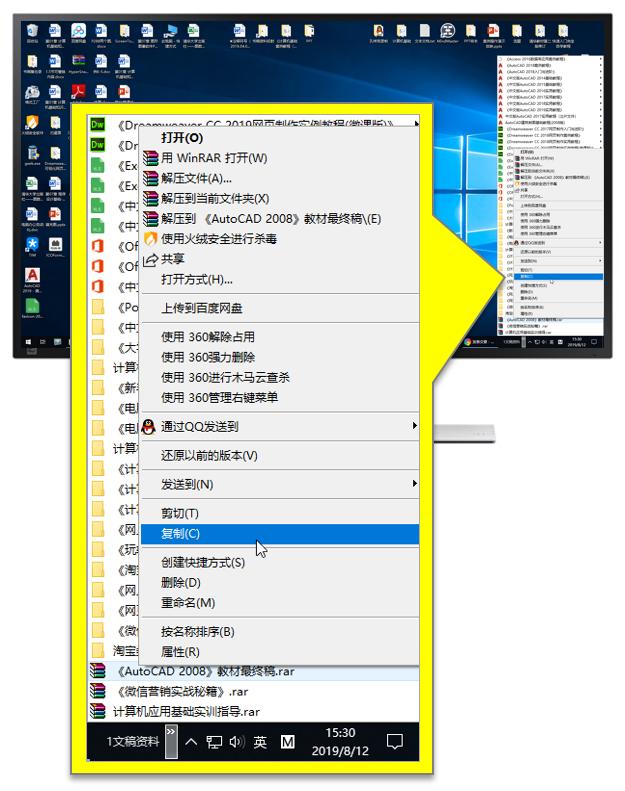The height and width of the screenshot is (791, 625).
Task: Open the action center notification icon
Action: coord(394,742)
